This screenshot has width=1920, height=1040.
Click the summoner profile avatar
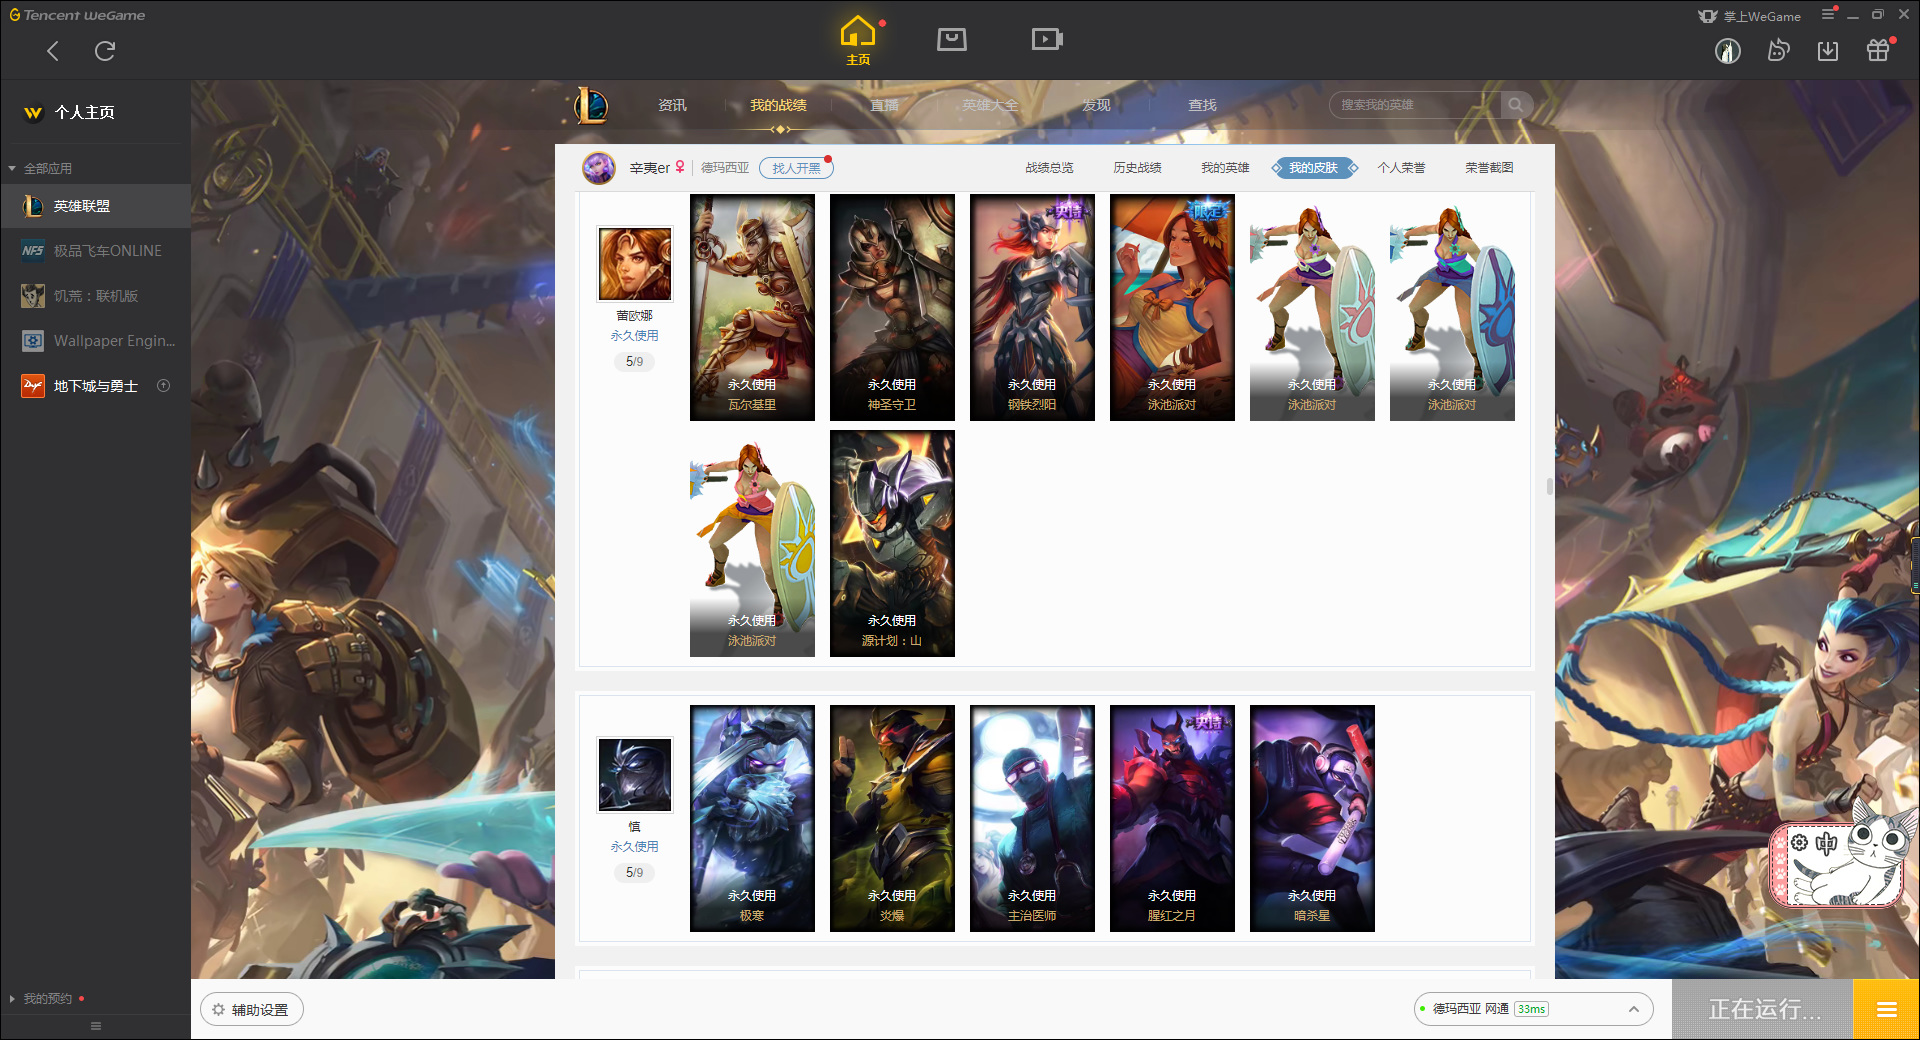tap(599, 168)
